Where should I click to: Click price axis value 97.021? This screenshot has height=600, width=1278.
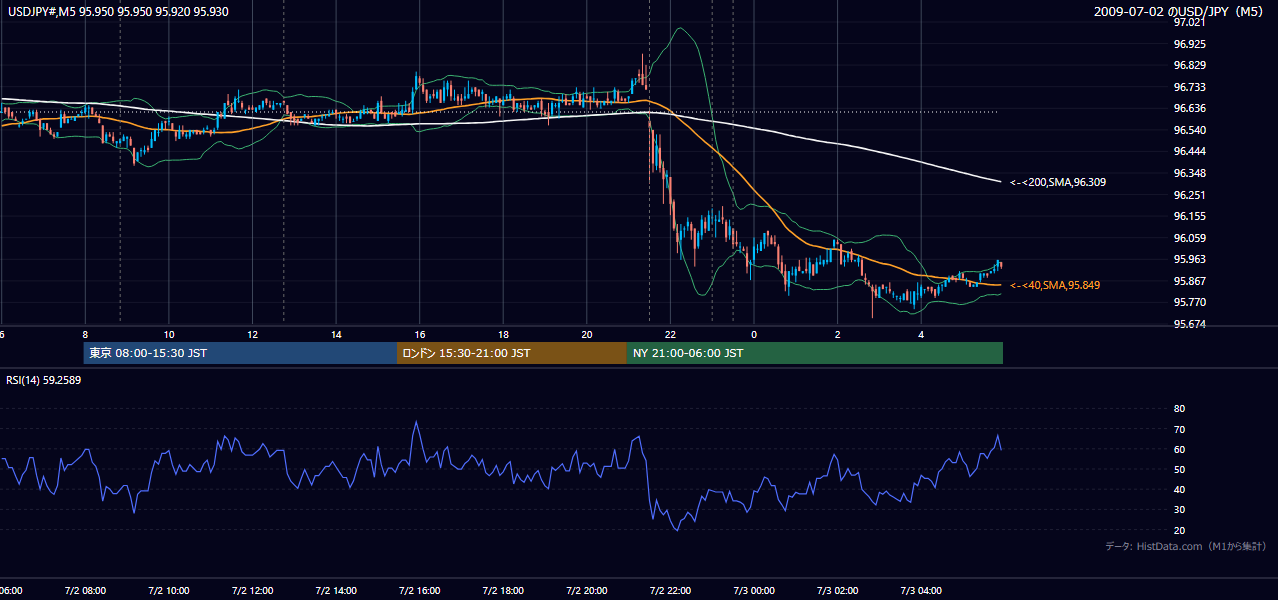click(1190, 23)
